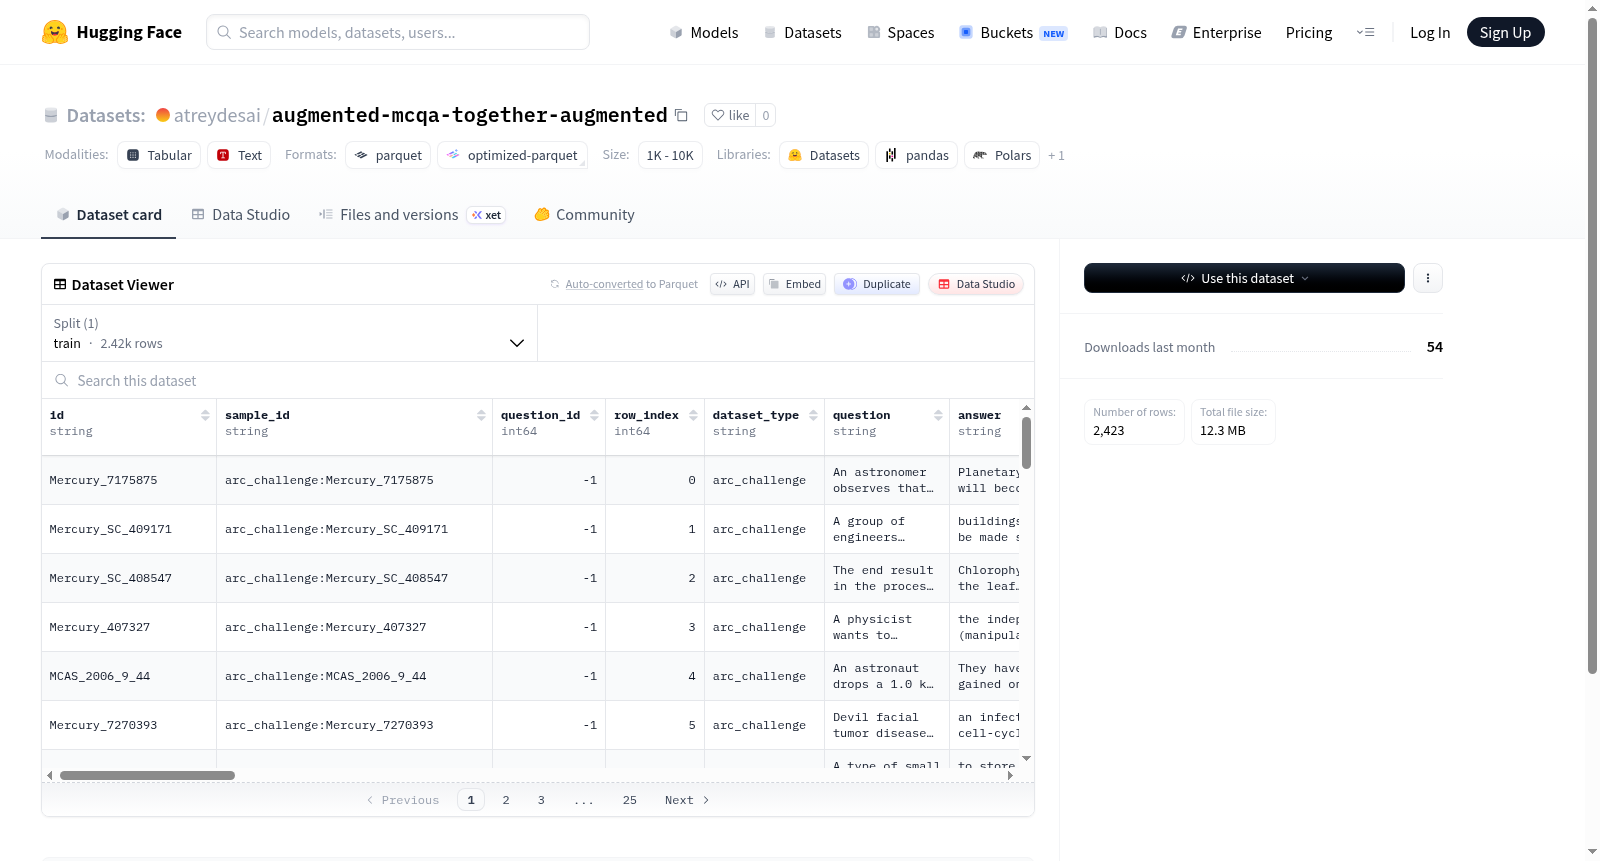This screenshot has height=861, width=1600.
Task: Jump to page 25 of the table
Action: 629,800
